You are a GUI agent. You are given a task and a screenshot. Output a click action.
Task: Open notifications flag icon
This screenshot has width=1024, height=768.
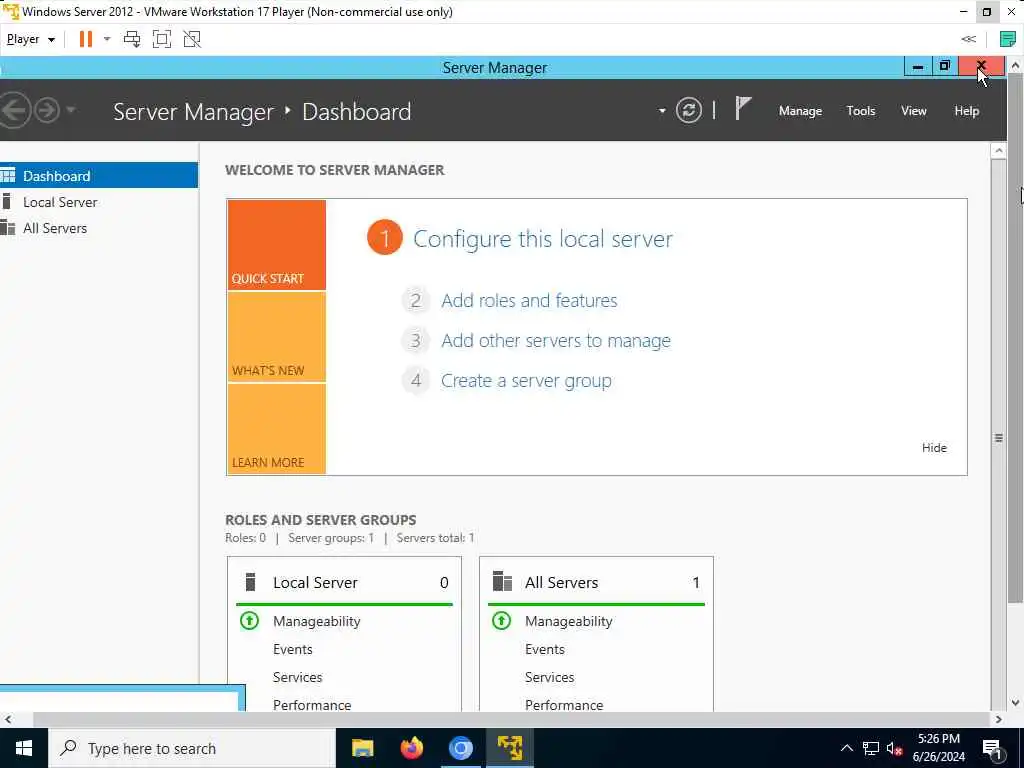coord(743,108)
